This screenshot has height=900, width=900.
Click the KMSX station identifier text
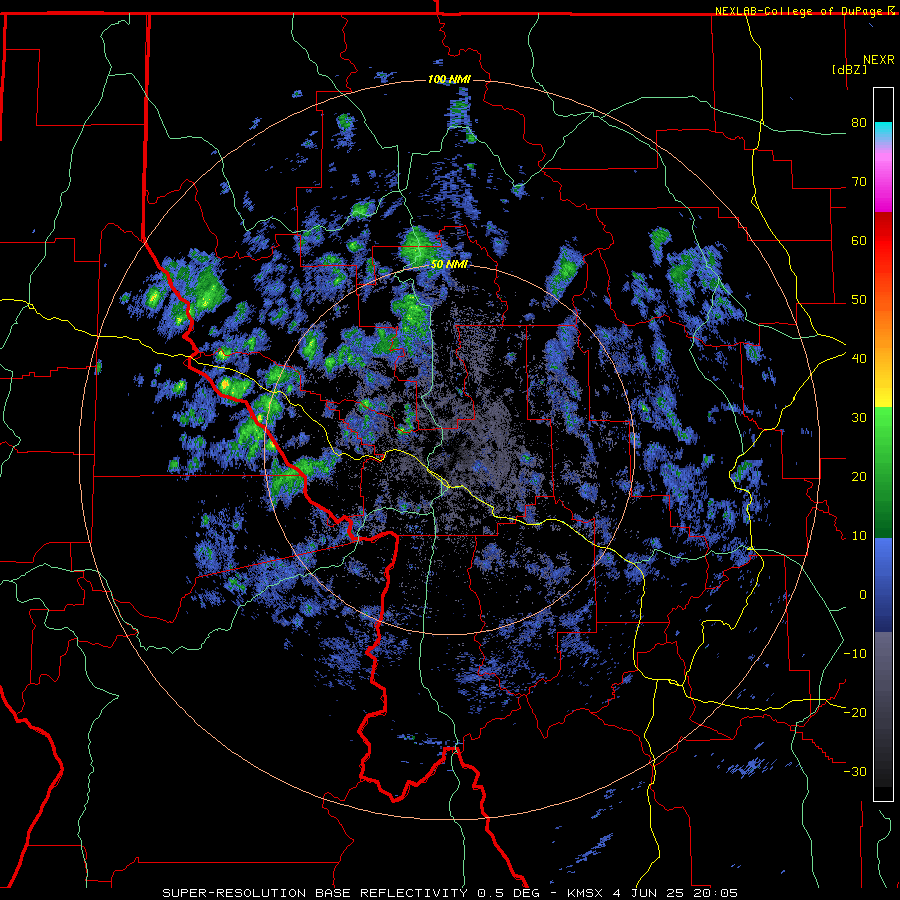583,893
